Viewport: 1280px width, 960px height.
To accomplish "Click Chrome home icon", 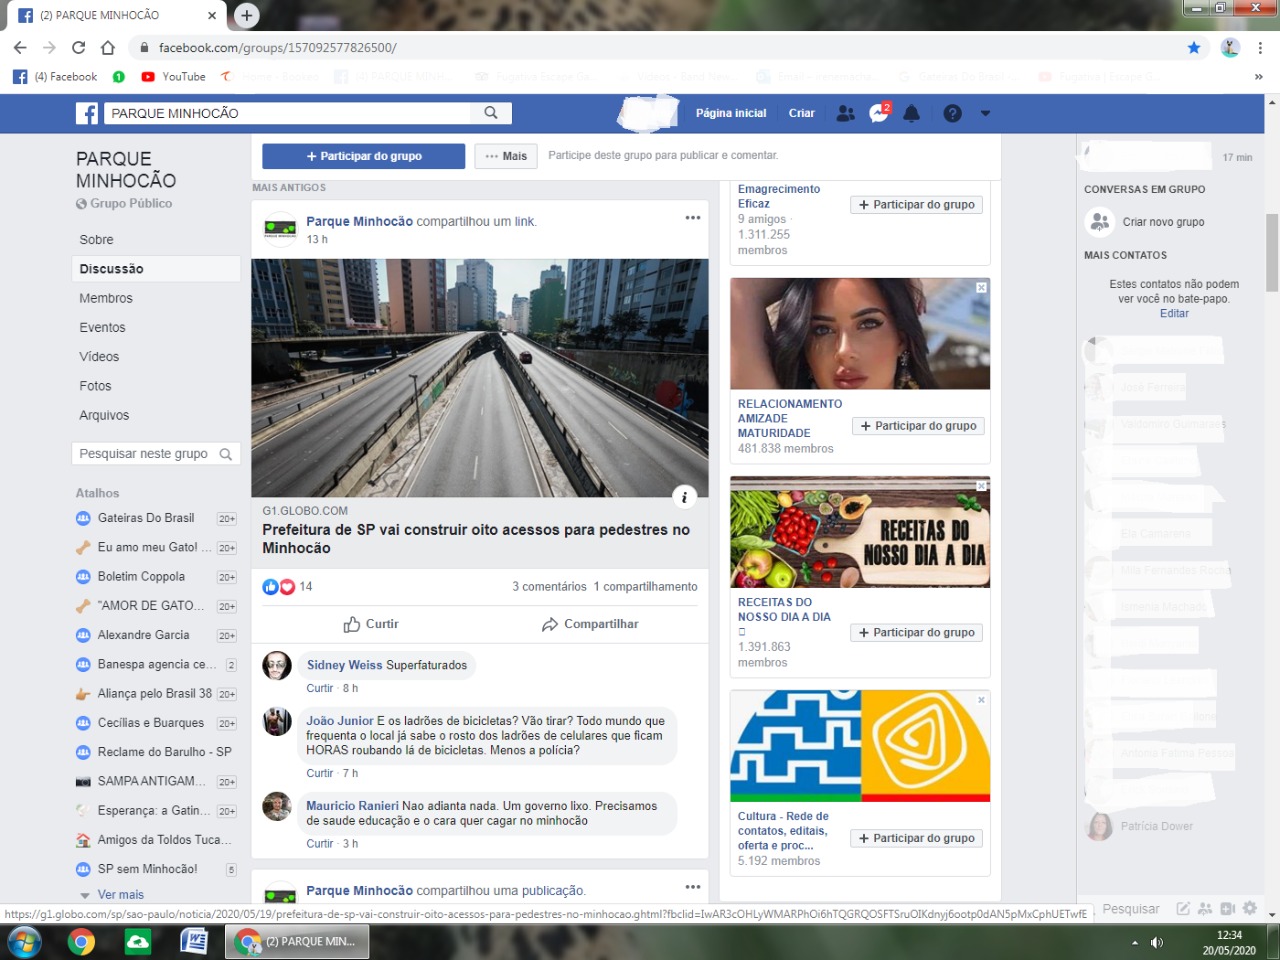I will click(108, 47).
